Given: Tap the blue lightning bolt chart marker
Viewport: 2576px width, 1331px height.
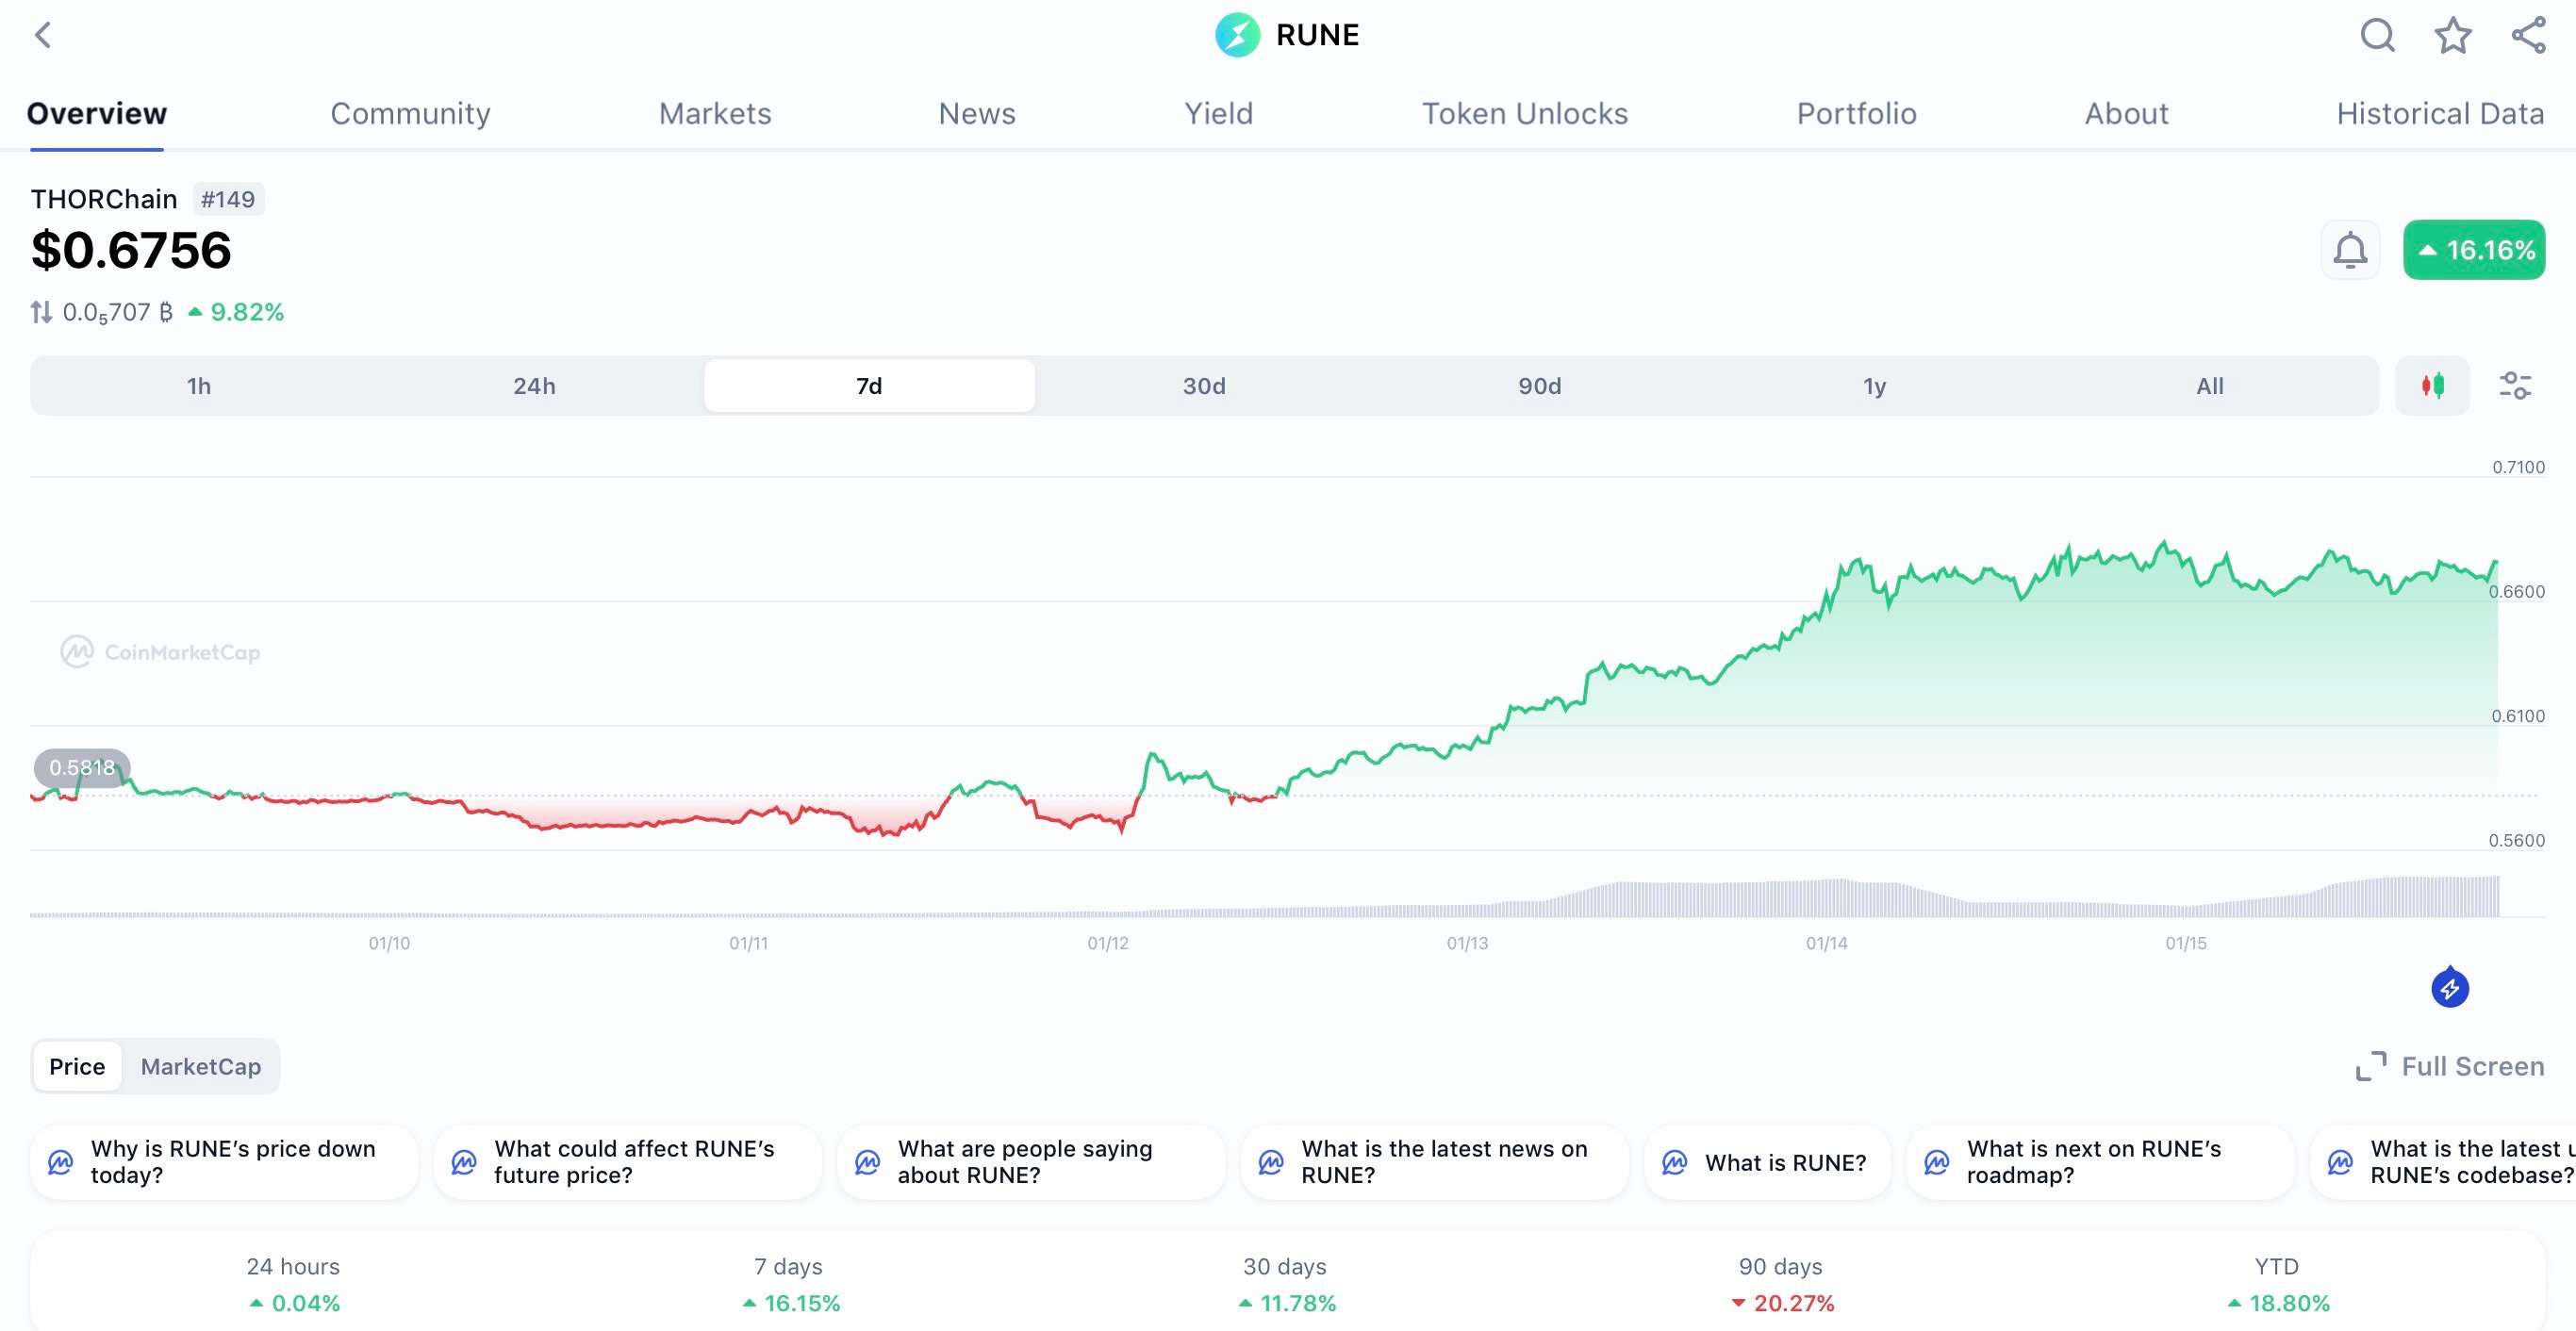Looking at the screenshot, I should pos(2449,988).
